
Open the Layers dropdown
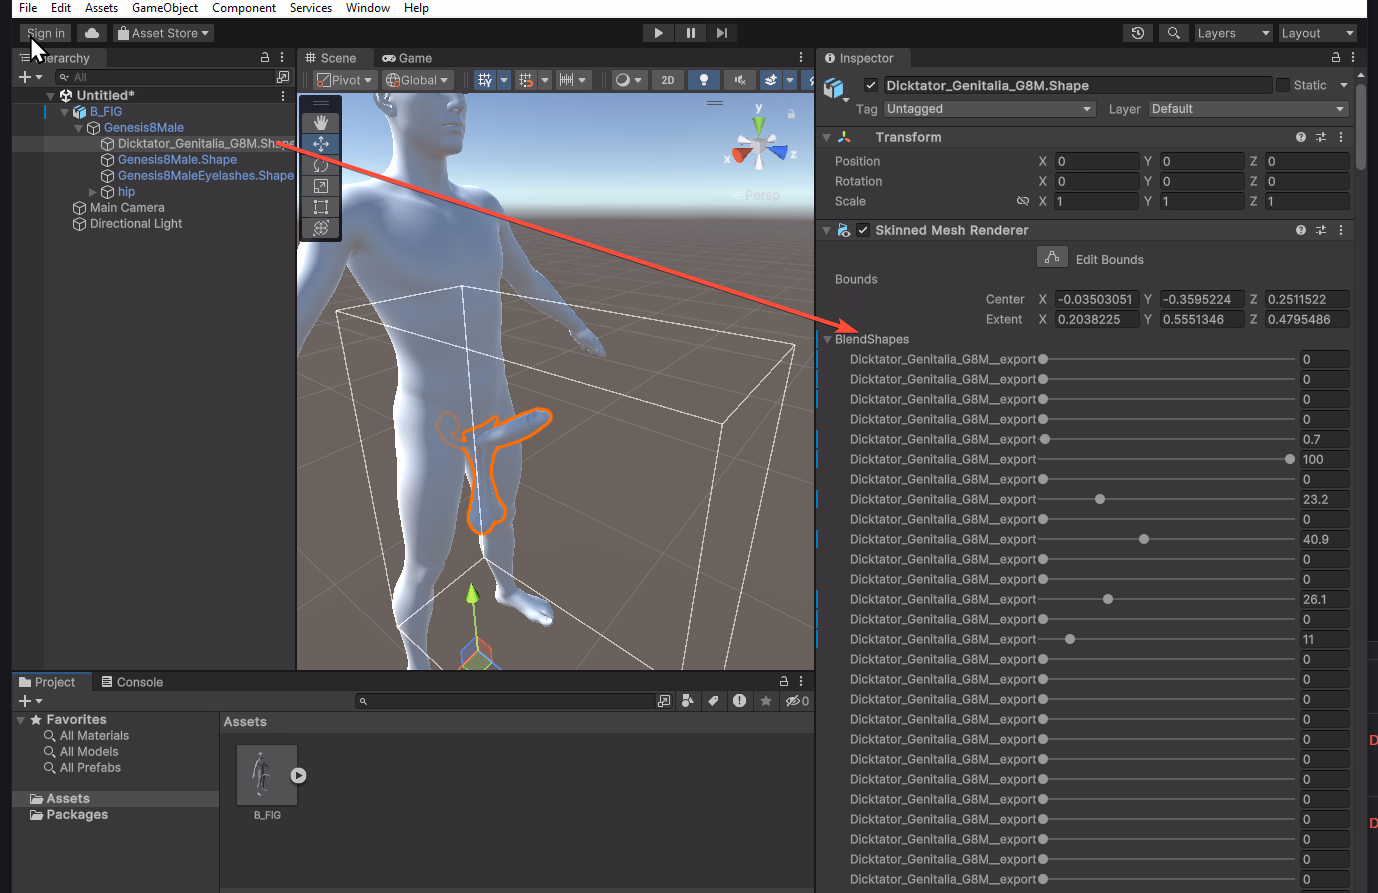coord(1234,33)
